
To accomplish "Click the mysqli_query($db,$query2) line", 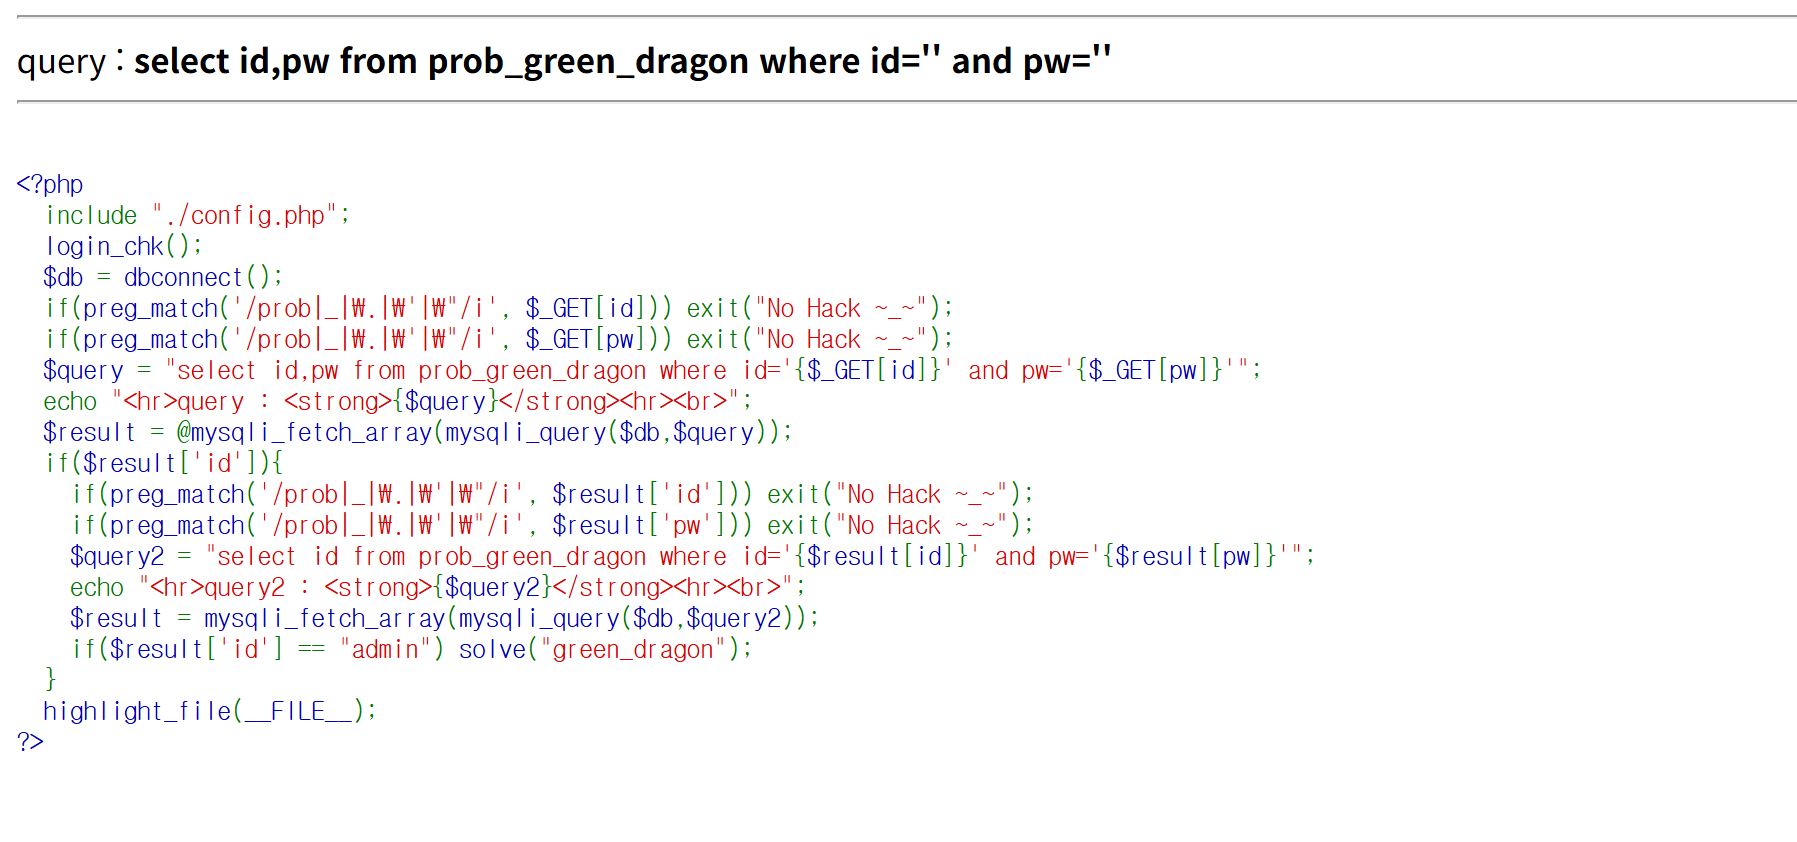I will click(x=444, y=618).
